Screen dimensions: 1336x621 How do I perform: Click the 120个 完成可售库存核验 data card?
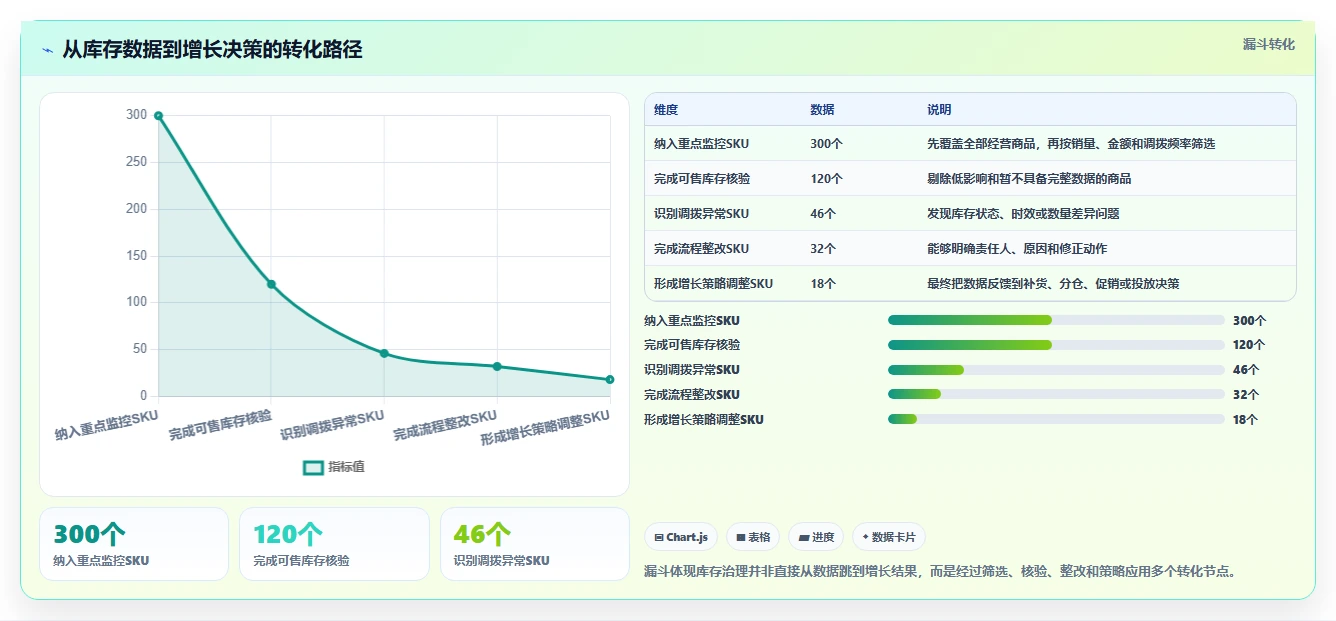click(334, 544)
